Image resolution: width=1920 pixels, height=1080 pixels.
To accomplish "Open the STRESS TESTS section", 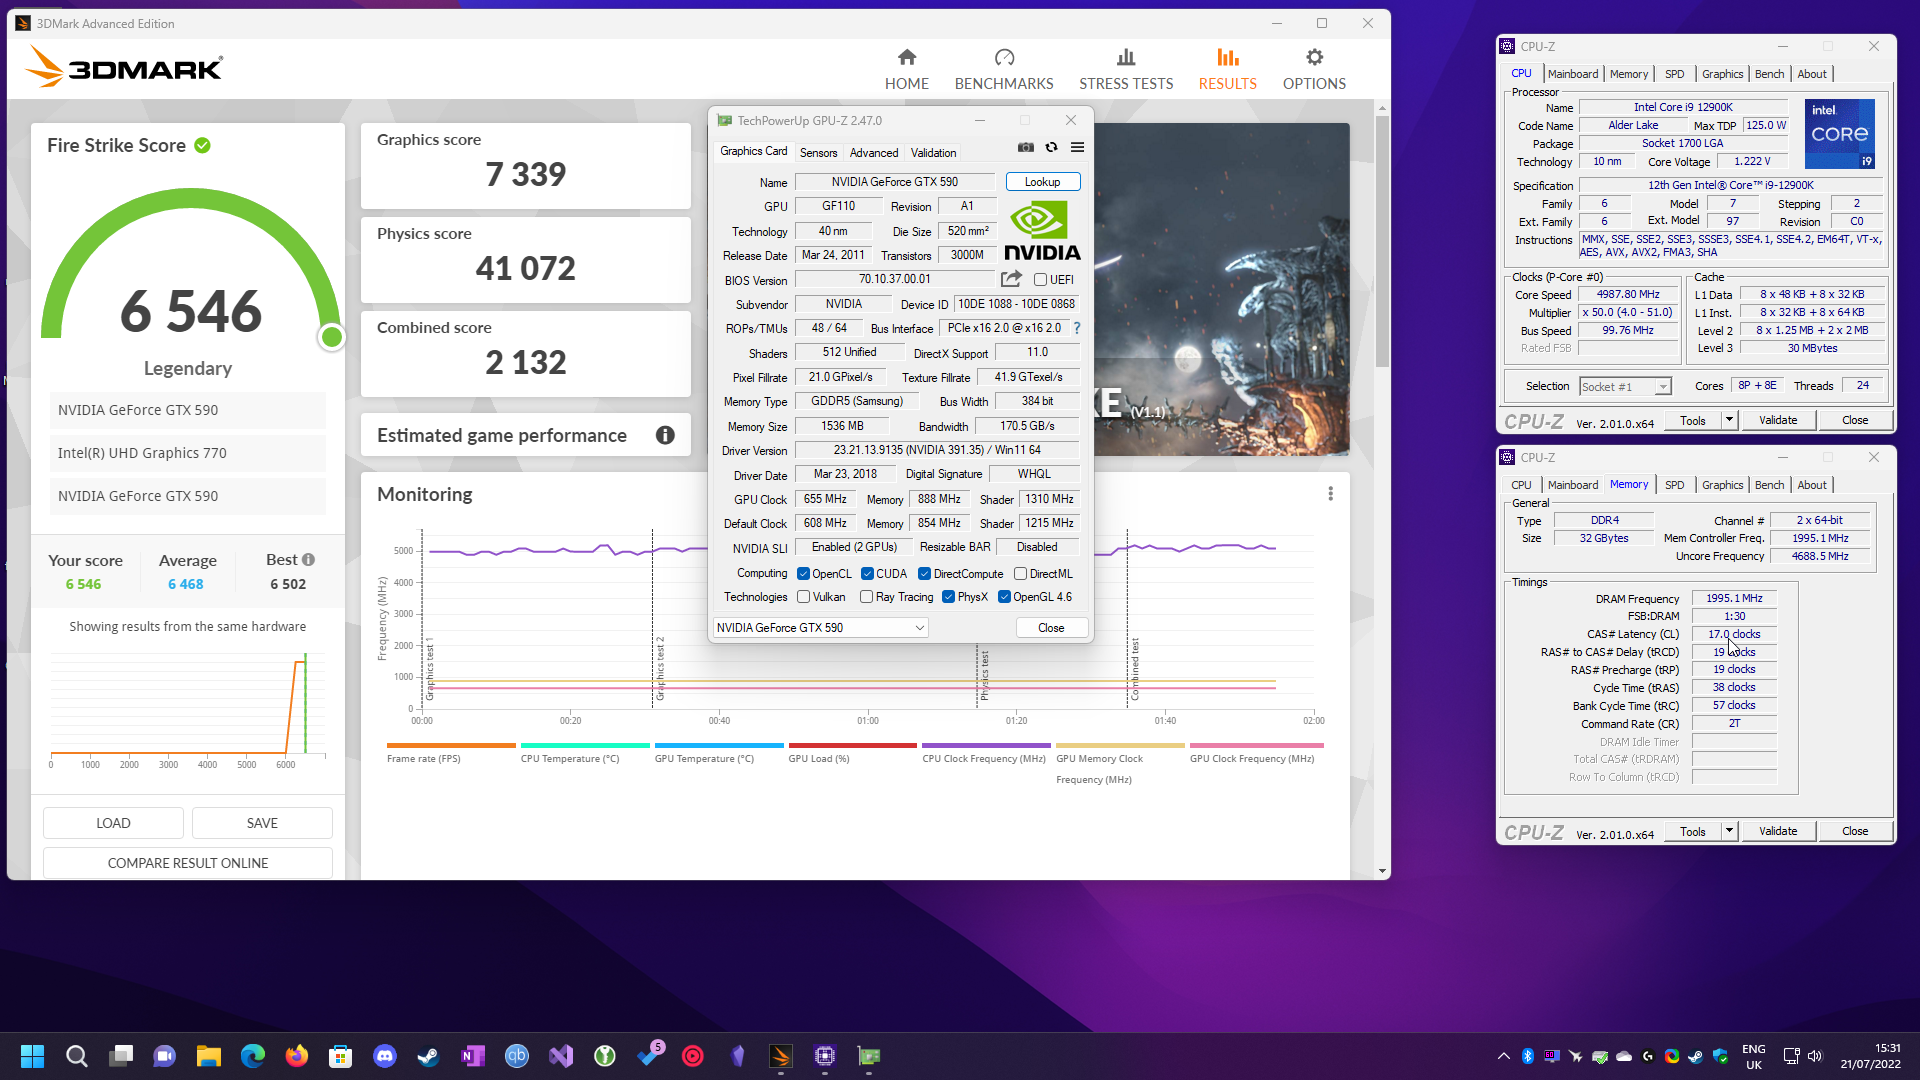I will pyautogui.click(x=1125, y=69).
